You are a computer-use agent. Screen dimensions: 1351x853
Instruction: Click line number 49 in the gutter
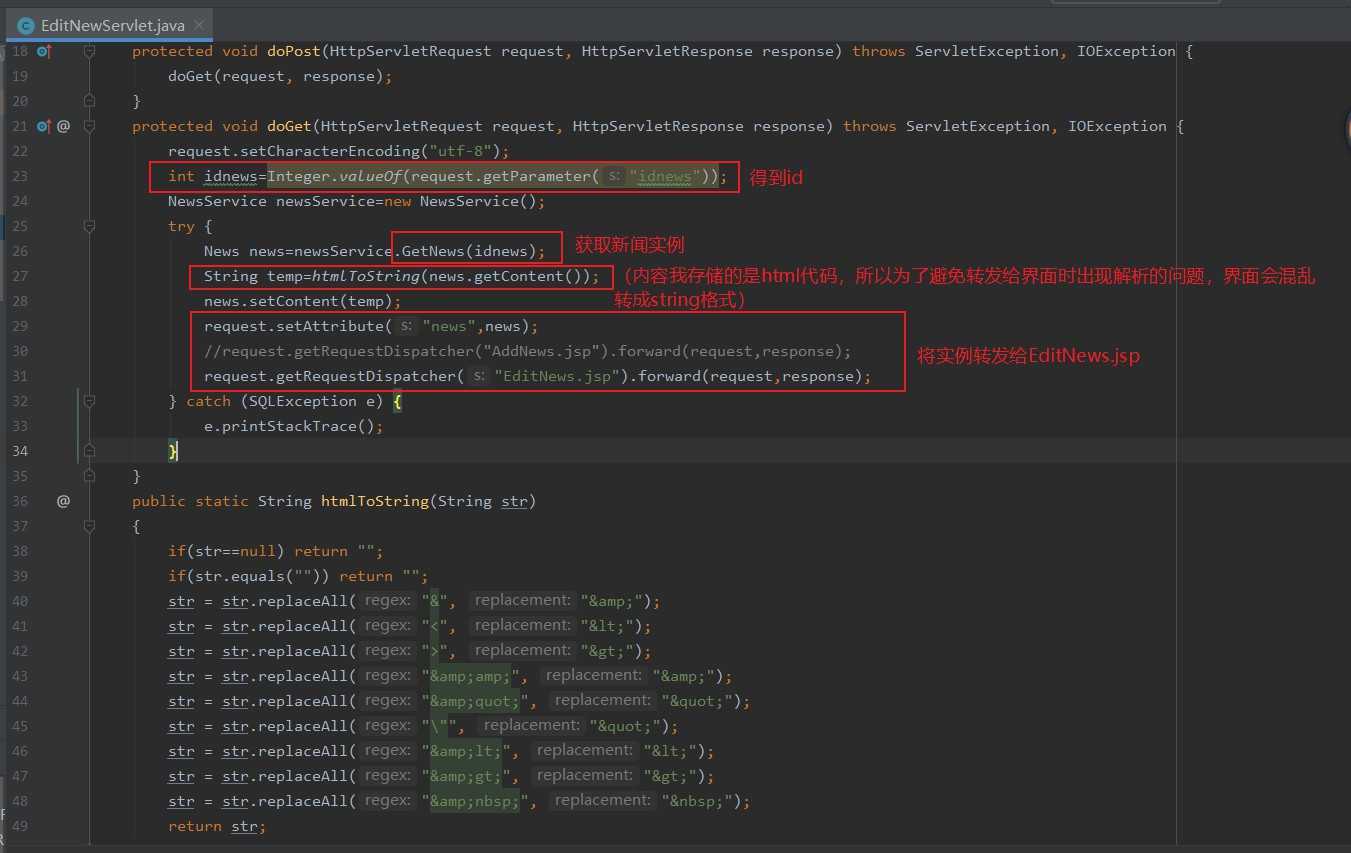pos(20,826)
